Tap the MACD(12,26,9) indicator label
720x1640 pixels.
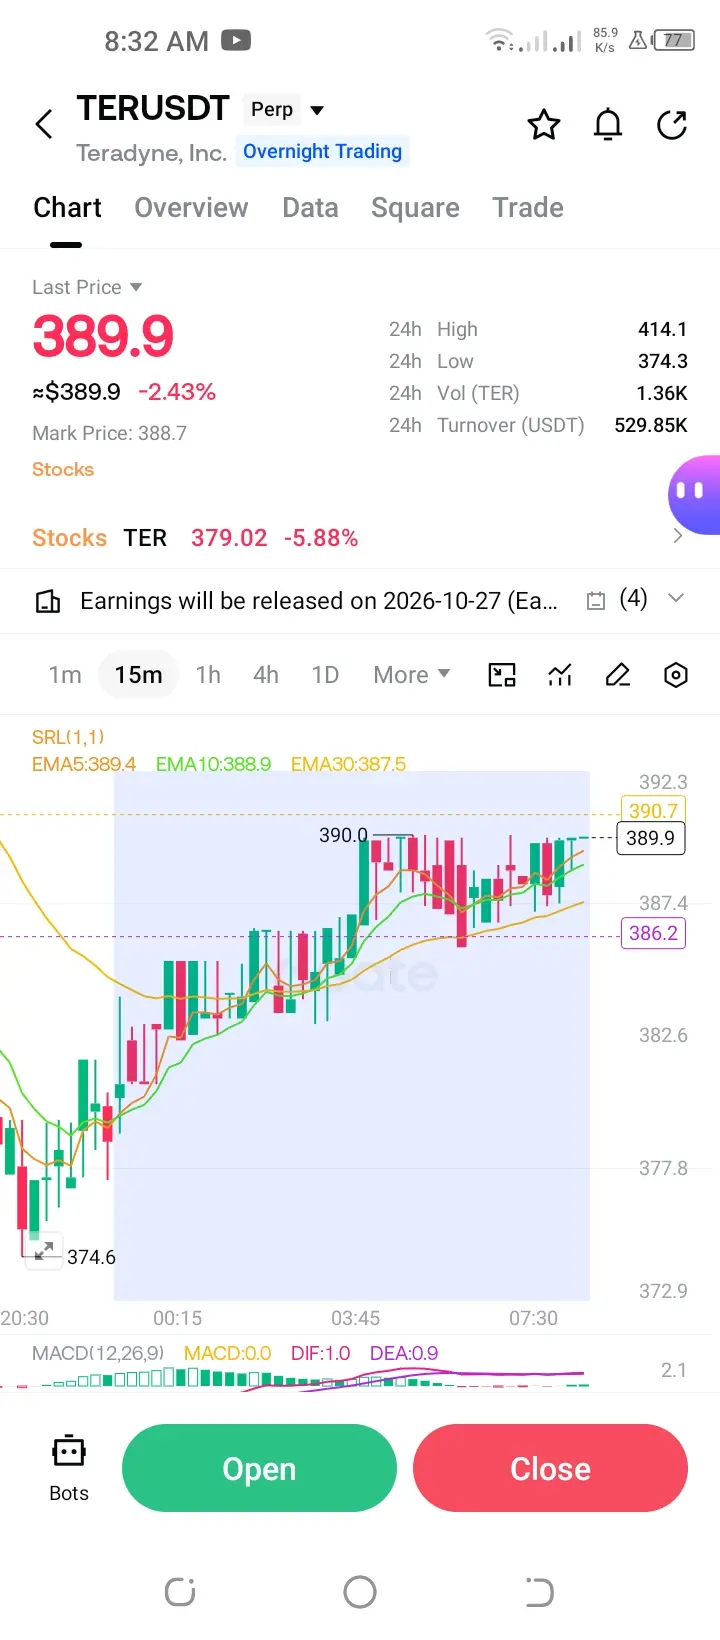(x=98, y=1353)
